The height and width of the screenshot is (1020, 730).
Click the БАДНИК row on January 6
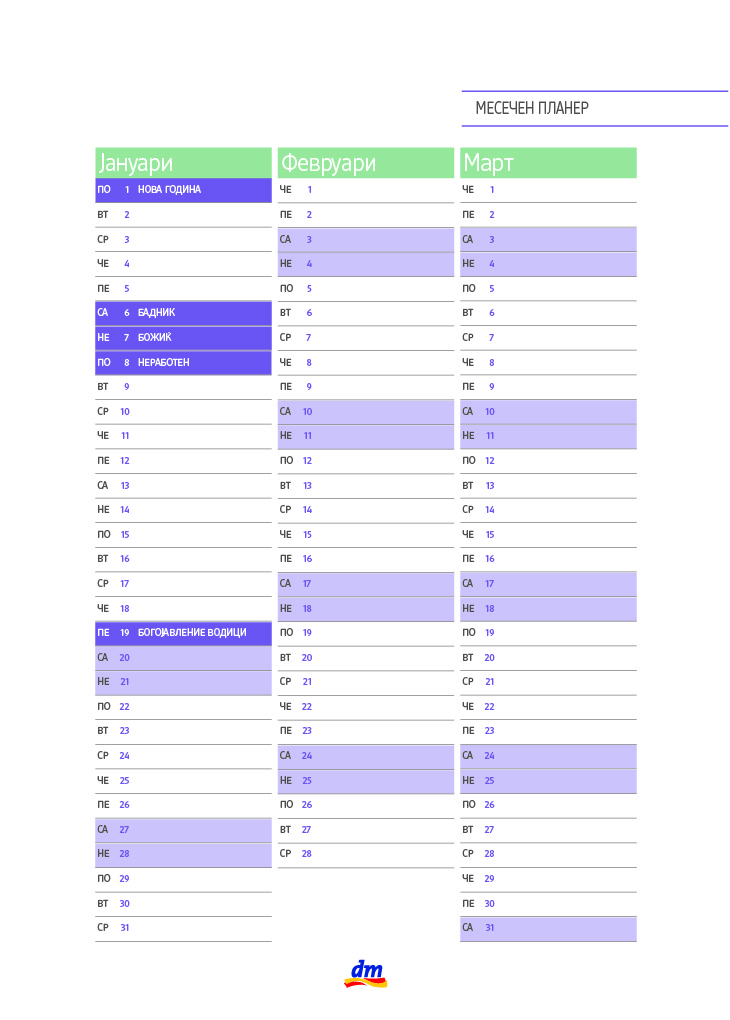[183, 313]
